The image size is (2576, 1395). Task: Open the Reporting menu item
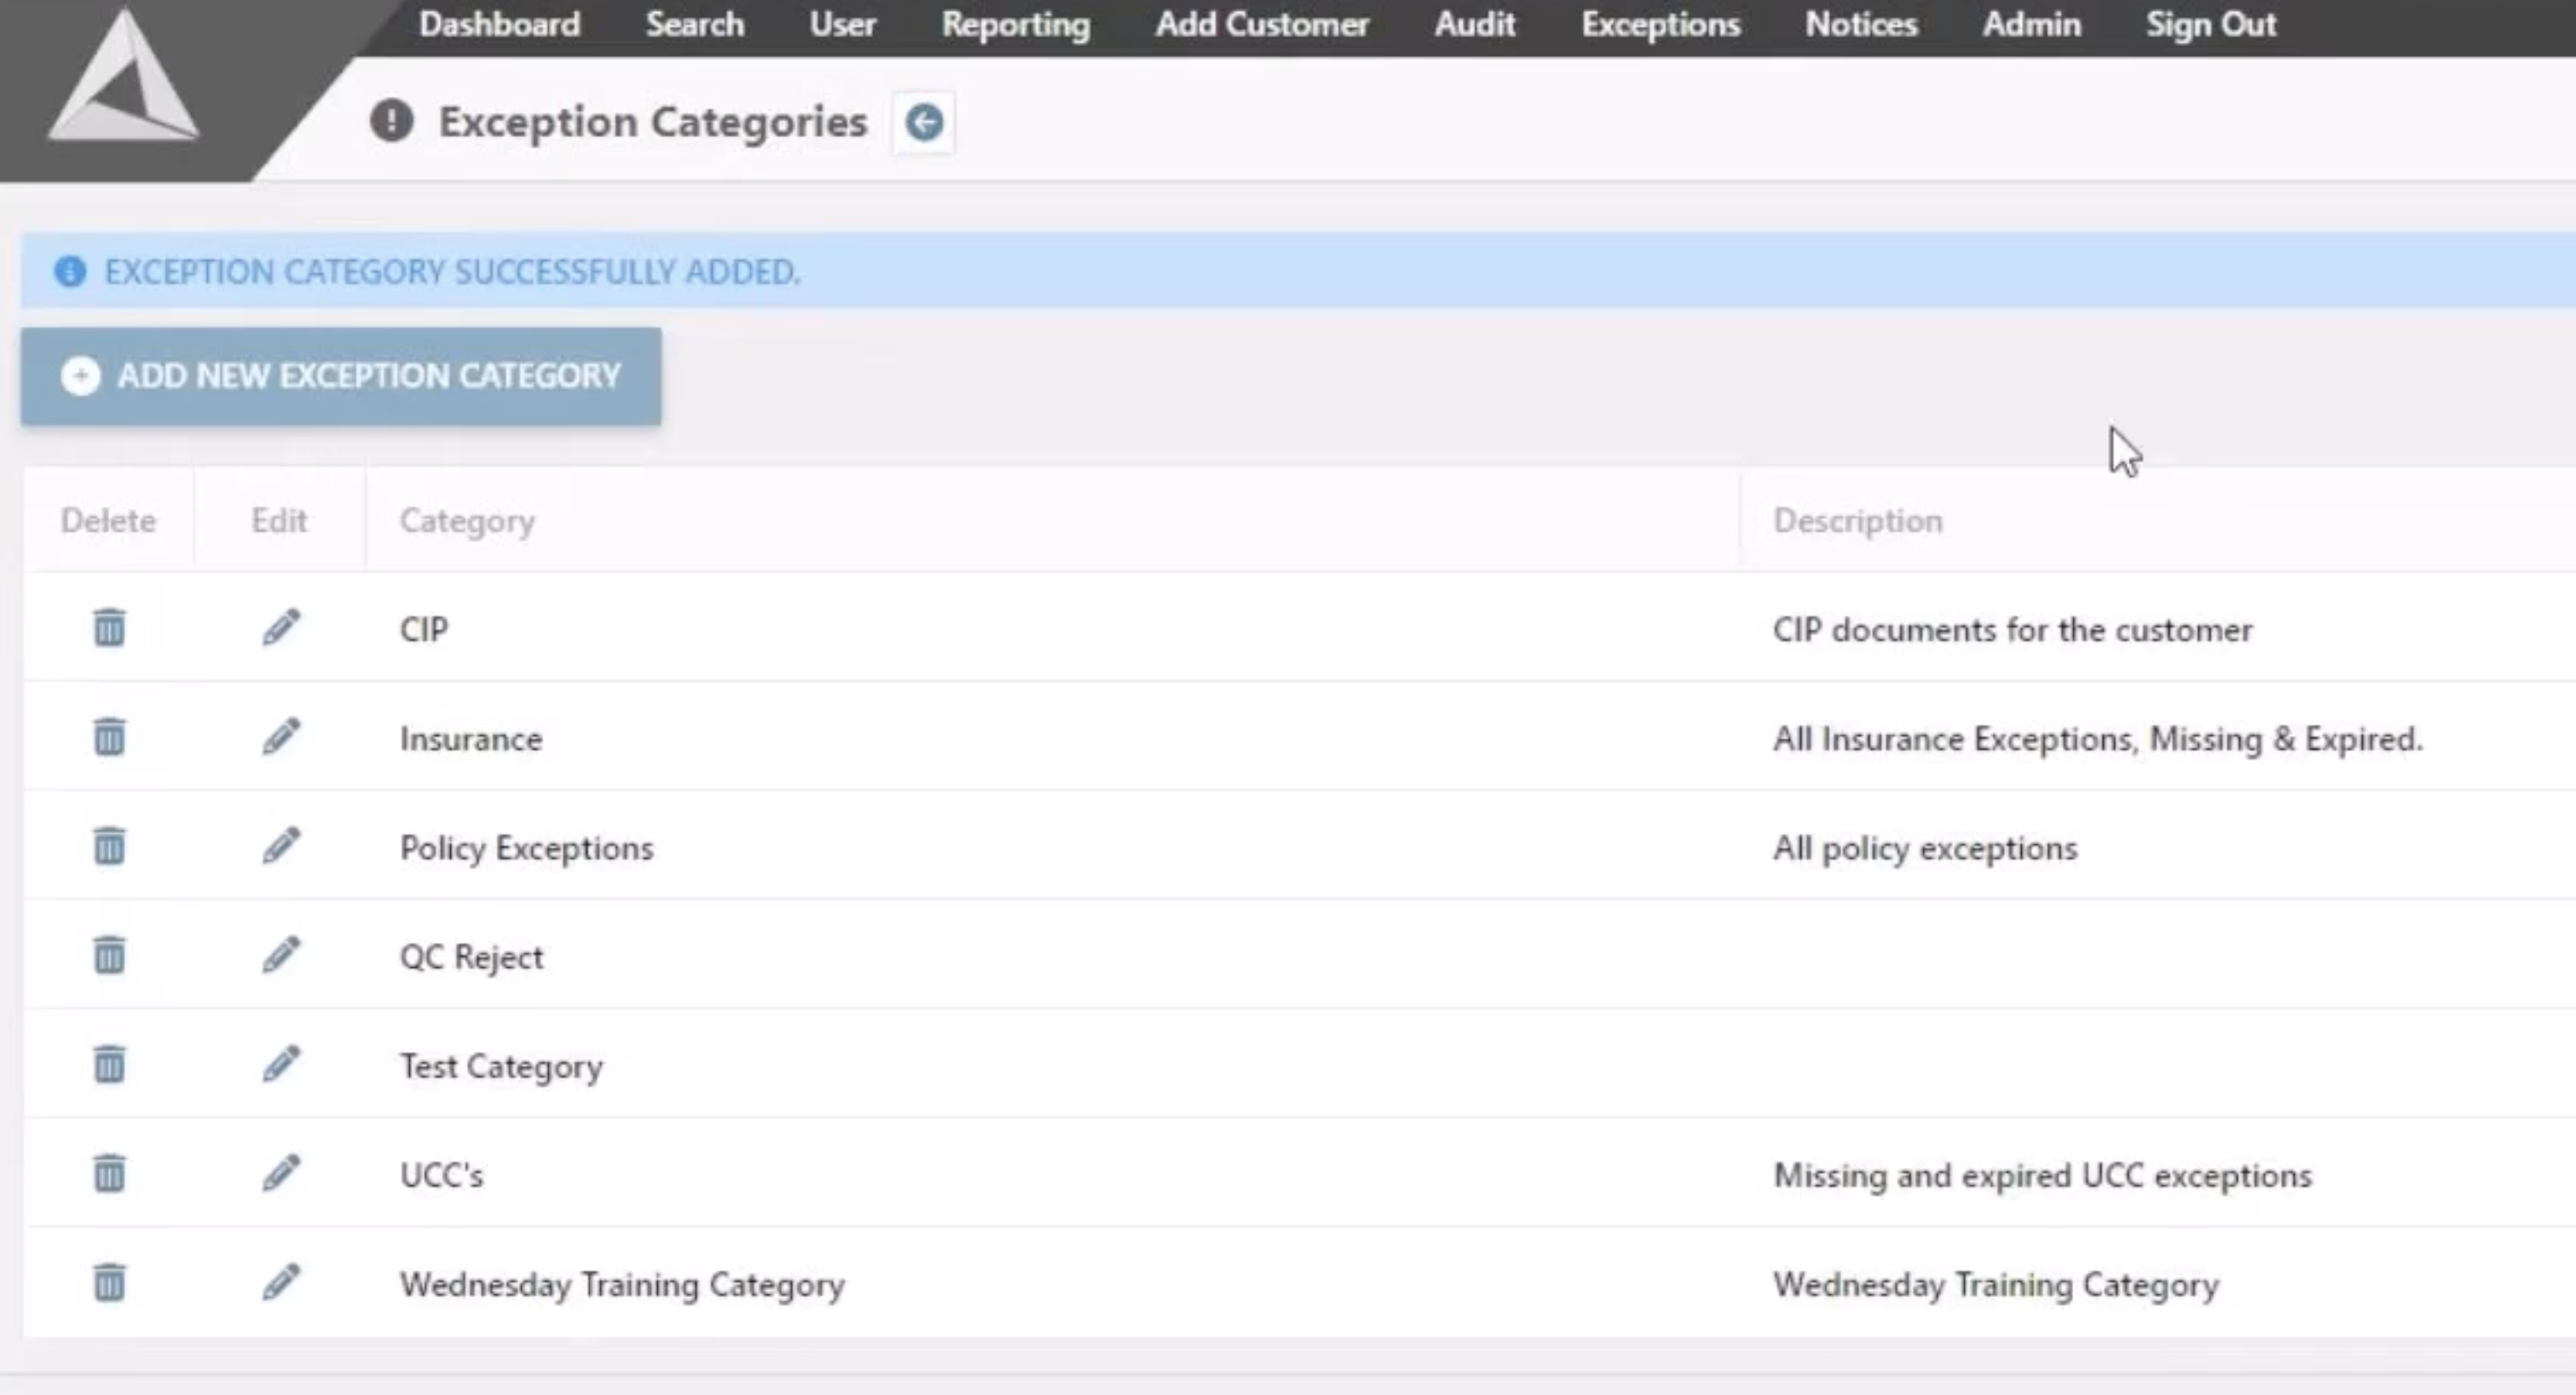pyautogui.click(x=1015, y=24)
